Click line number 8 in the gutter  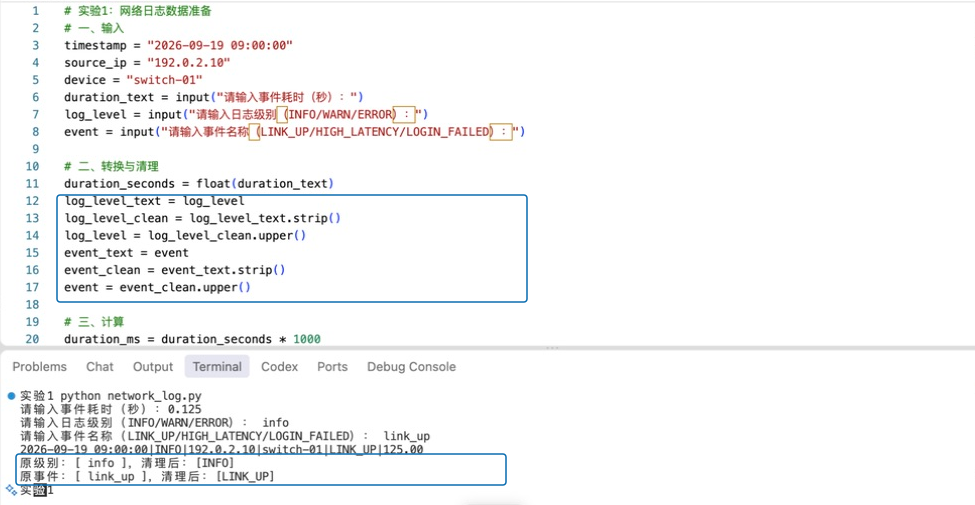pos(35,132)
